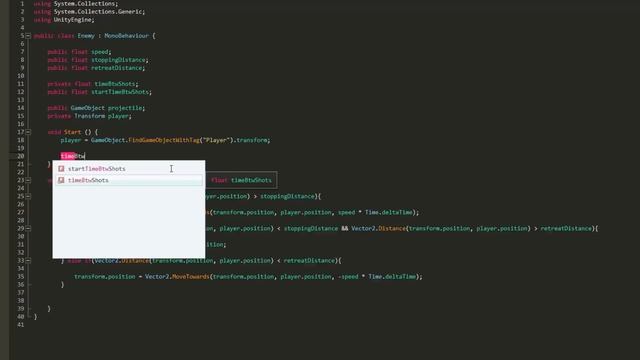Click the 'float timeBtwShots' tooltip
This screenshot has height=360, width=640.
click(x=241, y=180)
